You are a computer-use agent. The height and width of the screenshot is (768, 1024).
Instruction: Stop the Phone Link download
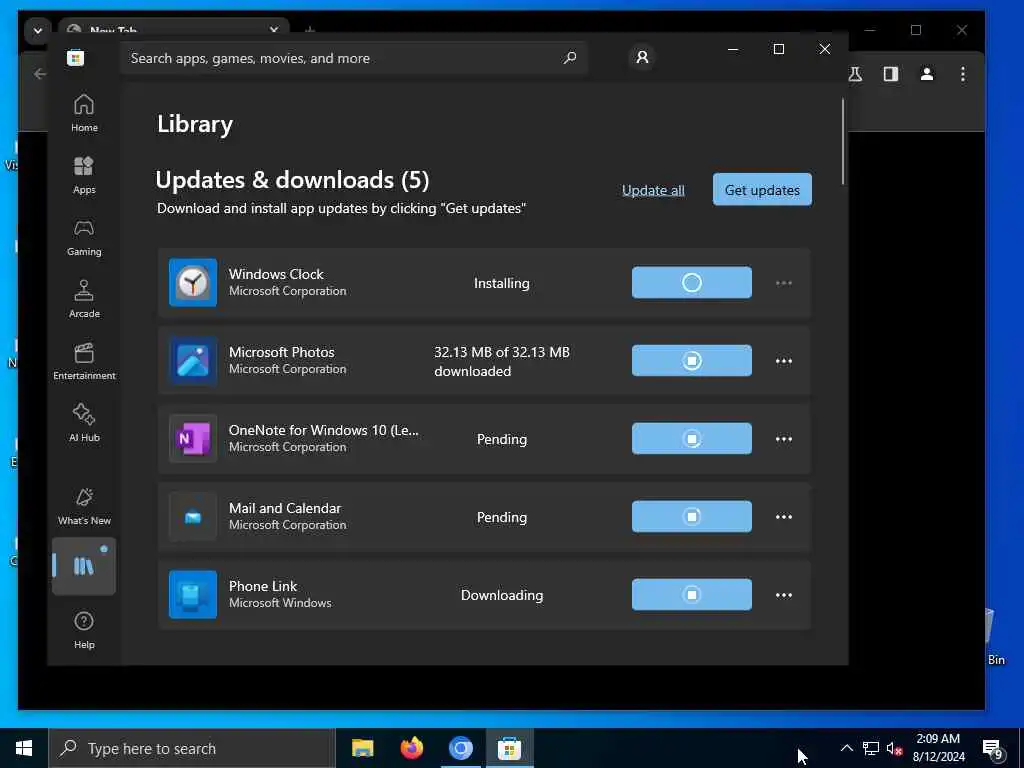[x=692, y=594]
